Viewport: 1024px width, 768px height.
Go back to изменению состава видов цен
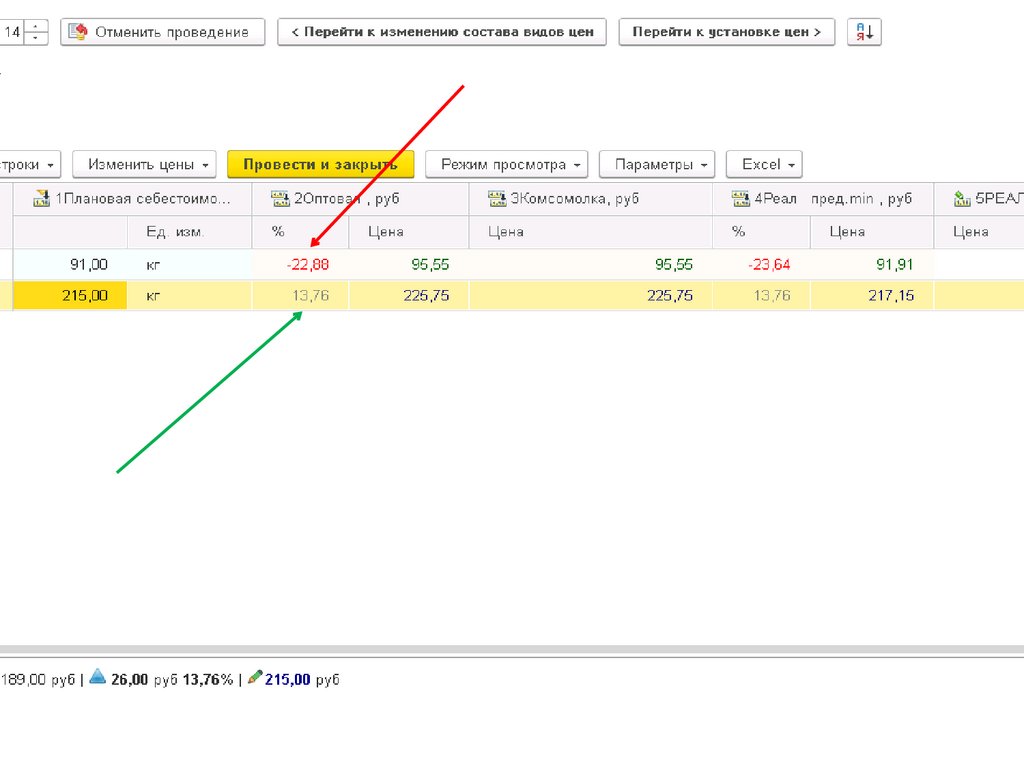tap(441, 32)
